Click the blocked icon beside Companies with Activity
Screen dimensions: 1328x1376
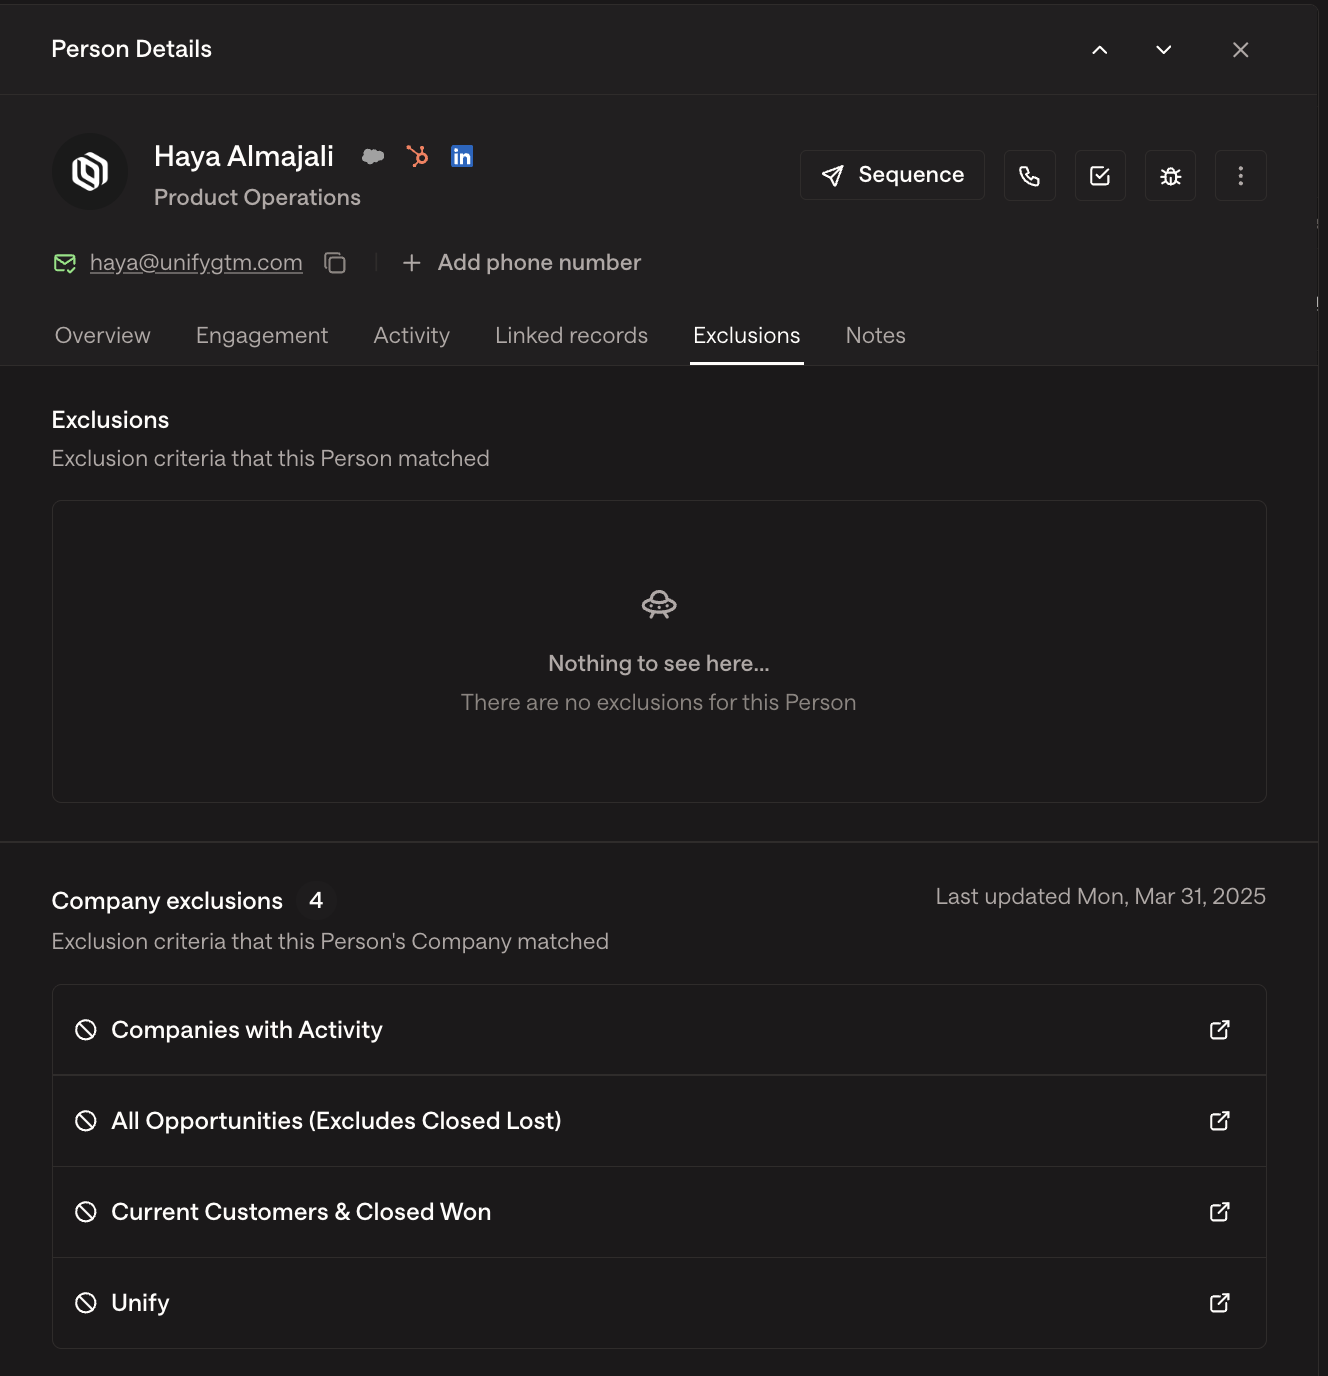pos(86,1030)
